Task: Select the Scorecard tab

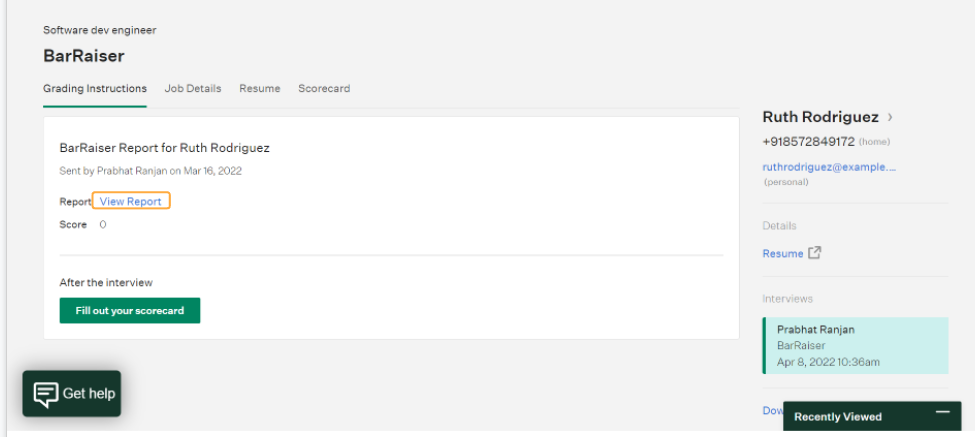Action: pyautogui.click(x=324, y=88)
